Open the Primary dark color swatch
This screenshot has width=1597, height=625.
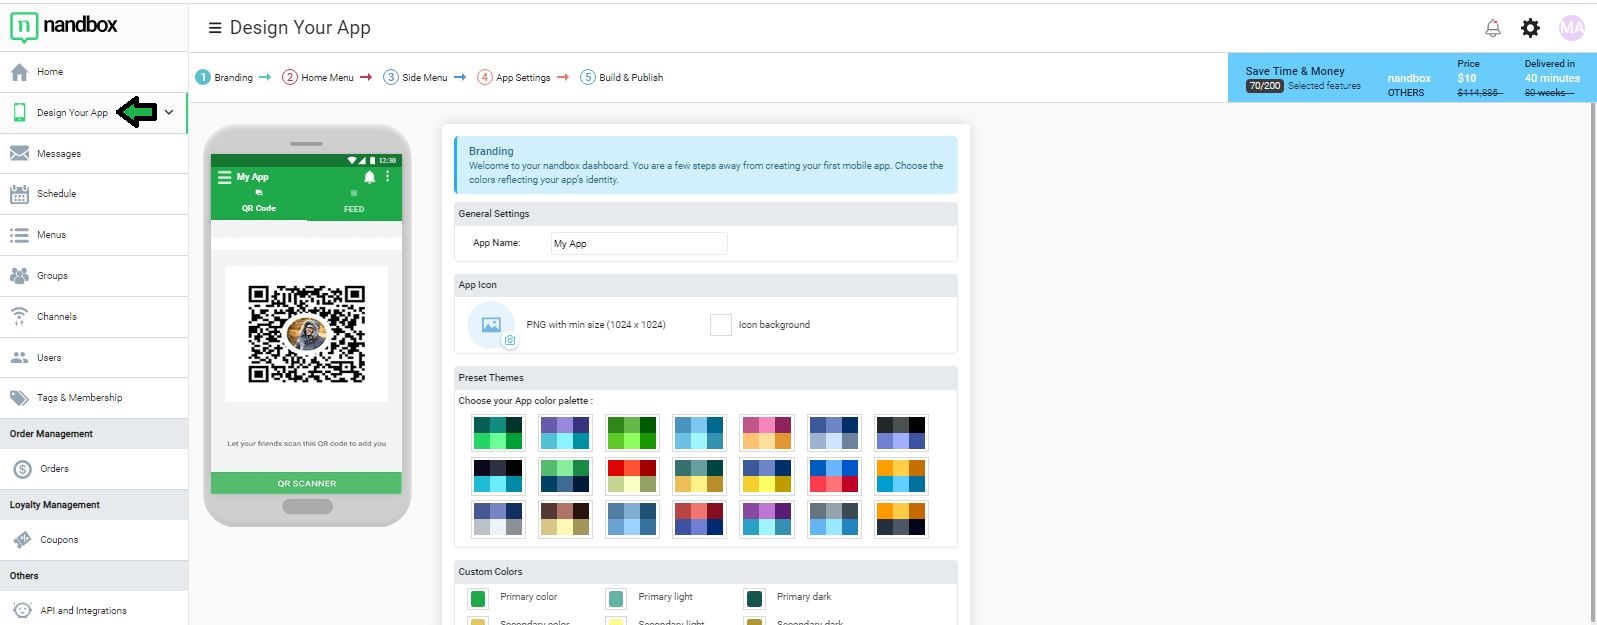pos(755,599)
